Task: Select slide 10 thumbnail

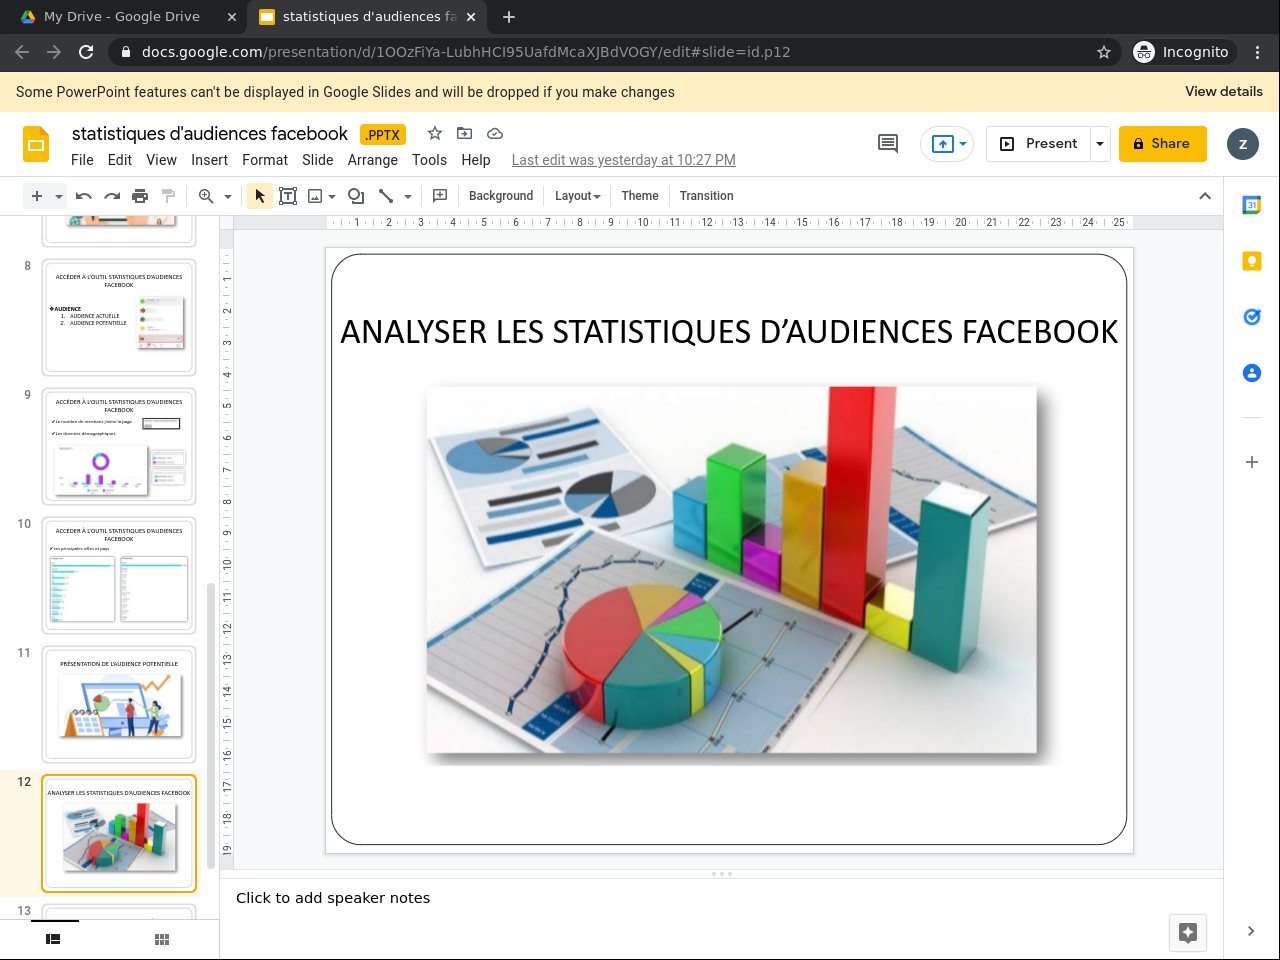Action: 119,575
